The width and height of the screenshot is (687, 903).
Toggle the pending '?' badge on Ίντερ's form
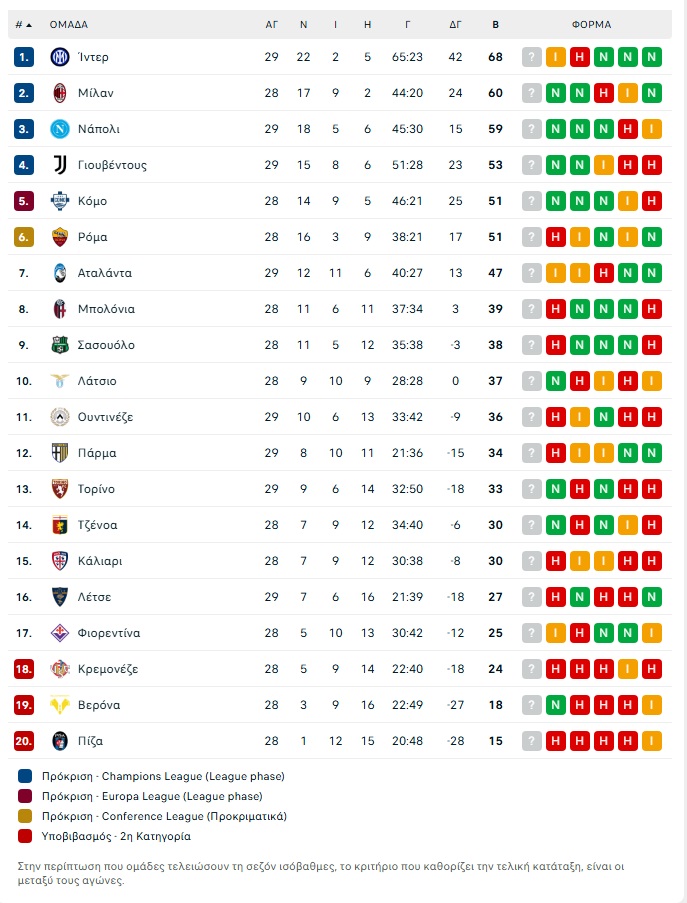click(x=530, y=56)
